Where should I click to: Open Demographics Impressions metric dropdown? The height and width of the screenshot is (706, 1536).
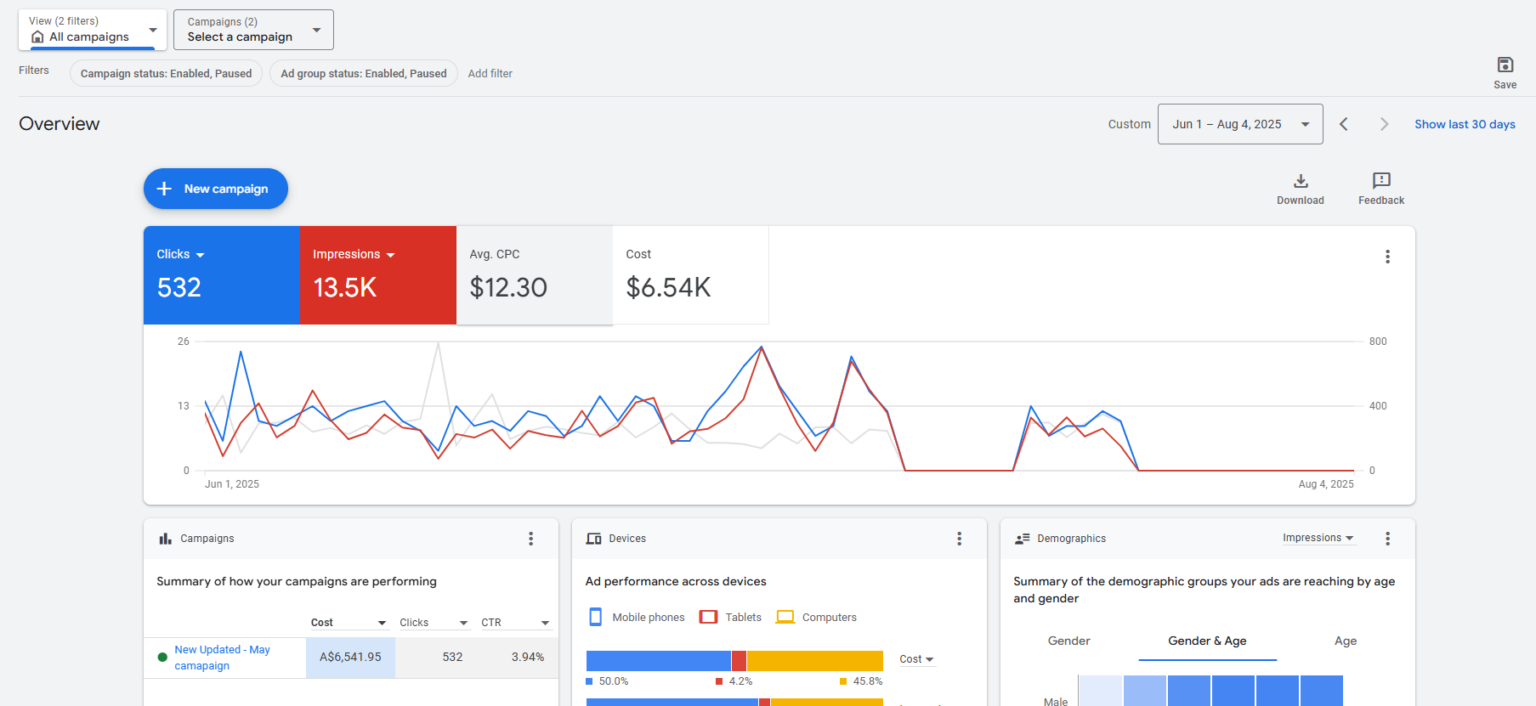click(x=1318, y=538)
